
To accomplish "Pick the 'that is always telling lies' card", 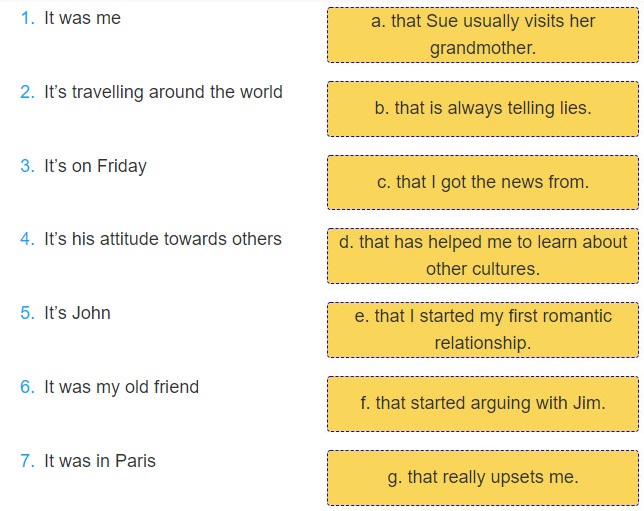I will click(483, 109).
